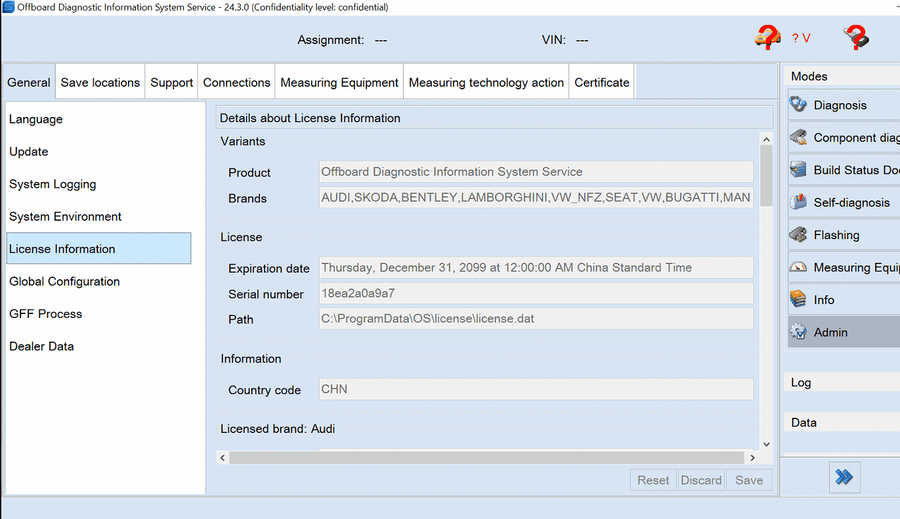
Task: Open the Admin mode gear icon
Action: (x=798, y=332)
